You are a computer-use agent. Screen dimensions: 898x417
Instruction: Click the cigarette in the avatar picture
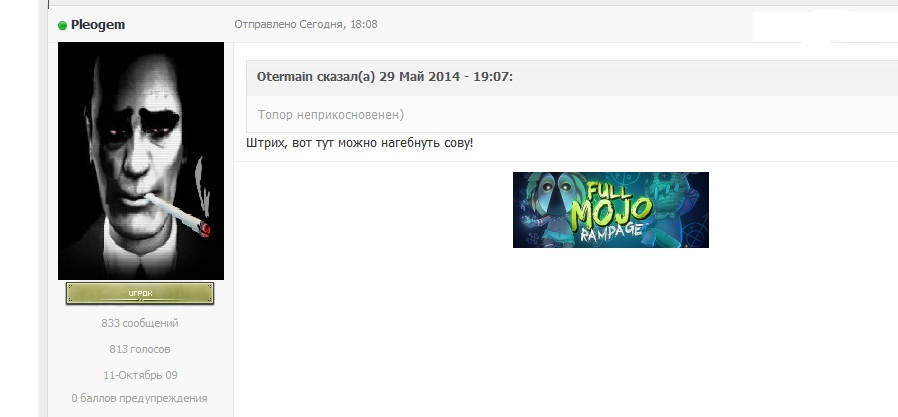coord(178,214)
